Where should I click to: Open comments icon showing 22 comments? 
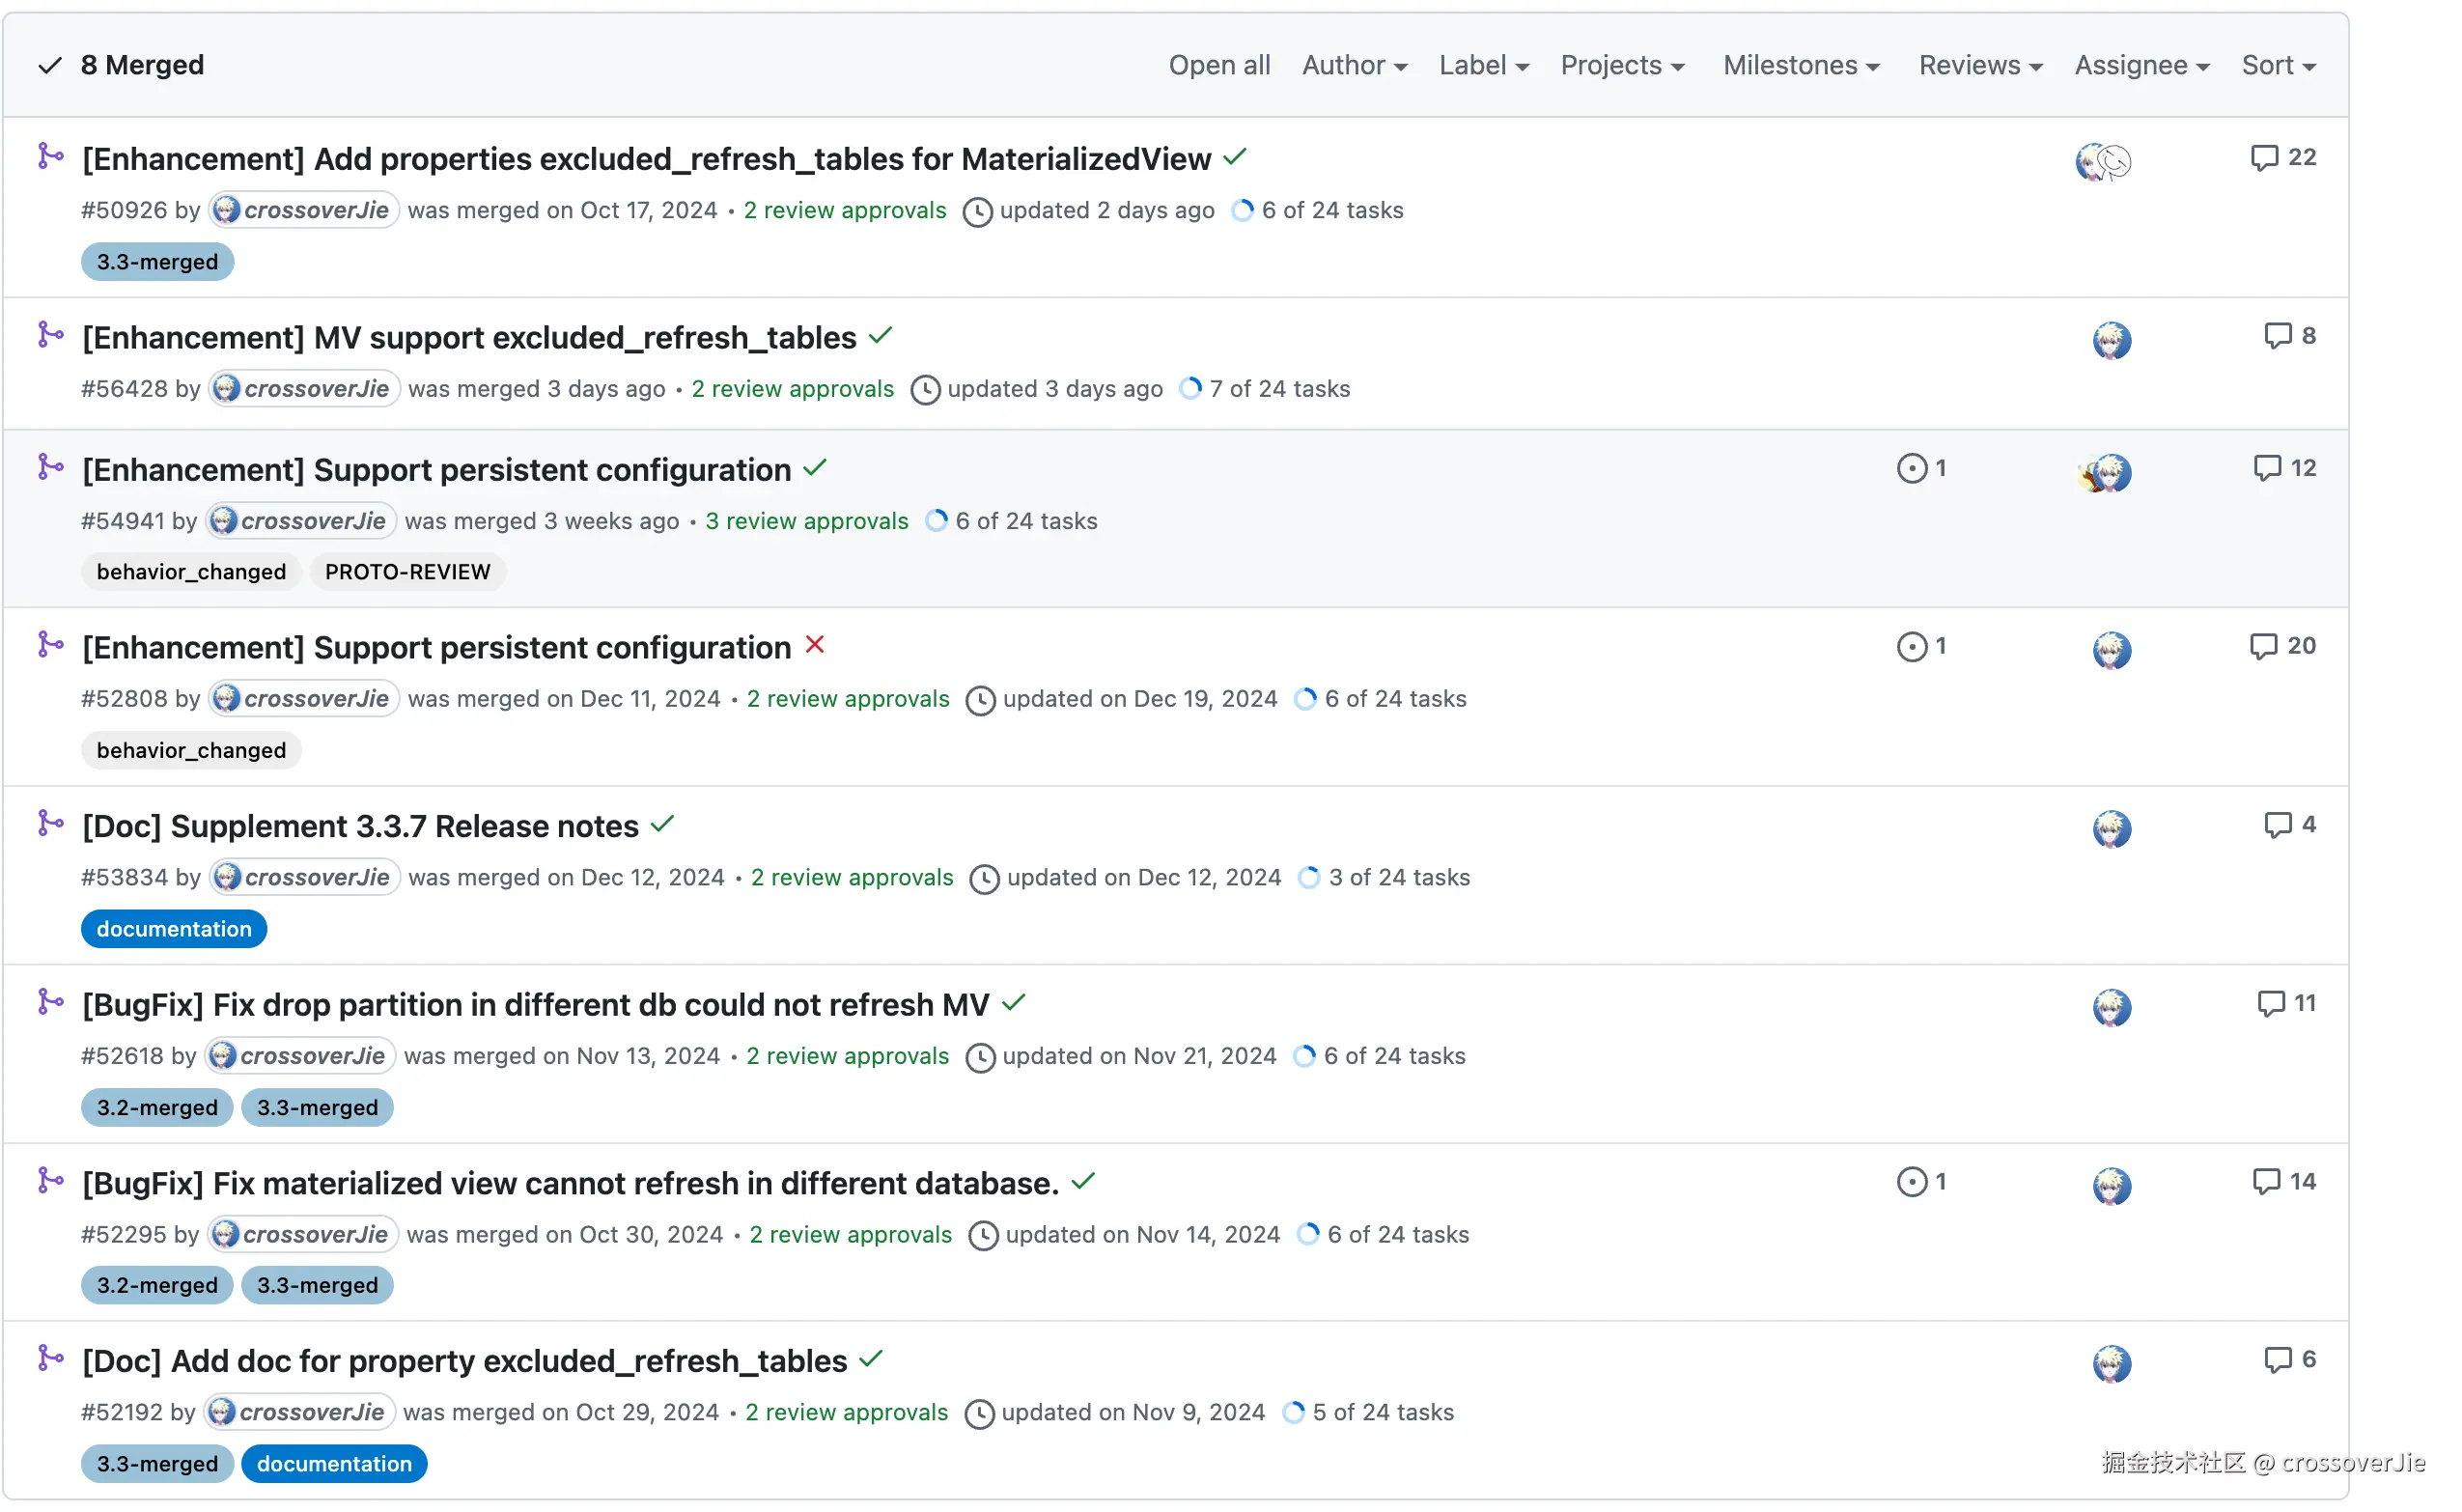point(2264,157)
